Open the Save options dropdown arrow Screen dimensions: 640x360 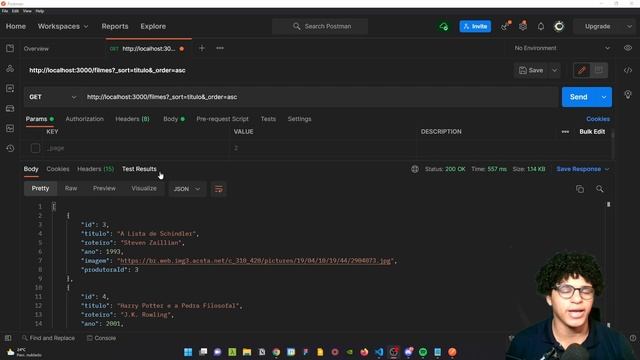555,70
